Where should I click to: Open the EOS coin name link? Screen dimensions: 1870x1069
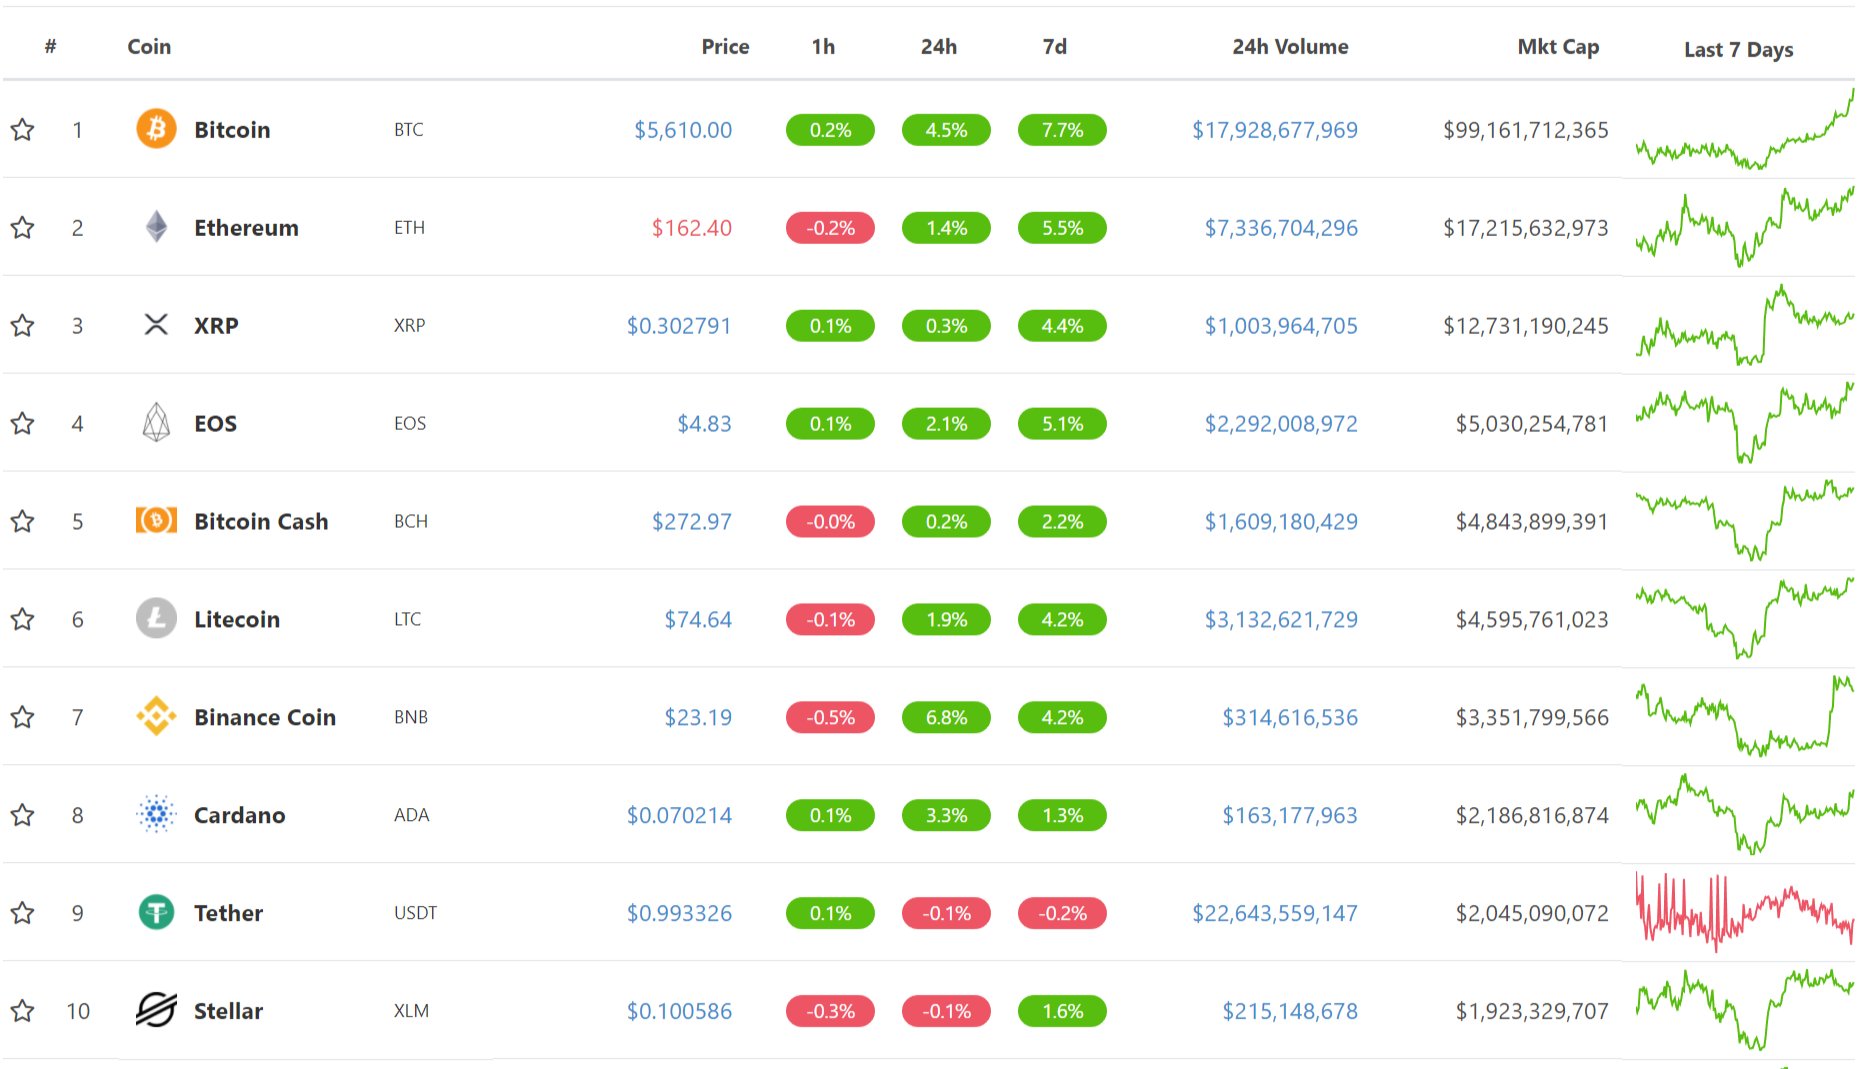coord(215,423)
